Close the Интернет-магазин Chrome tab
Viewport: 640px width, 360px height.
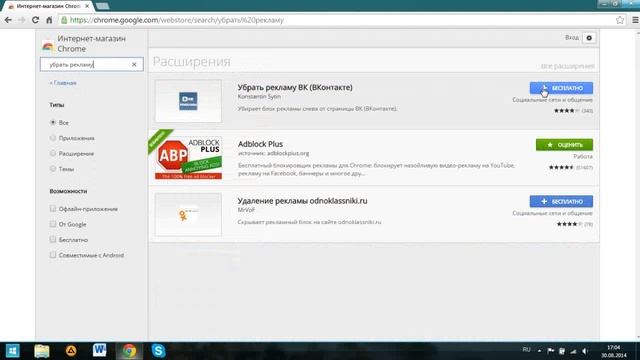(x=87, y=6)
